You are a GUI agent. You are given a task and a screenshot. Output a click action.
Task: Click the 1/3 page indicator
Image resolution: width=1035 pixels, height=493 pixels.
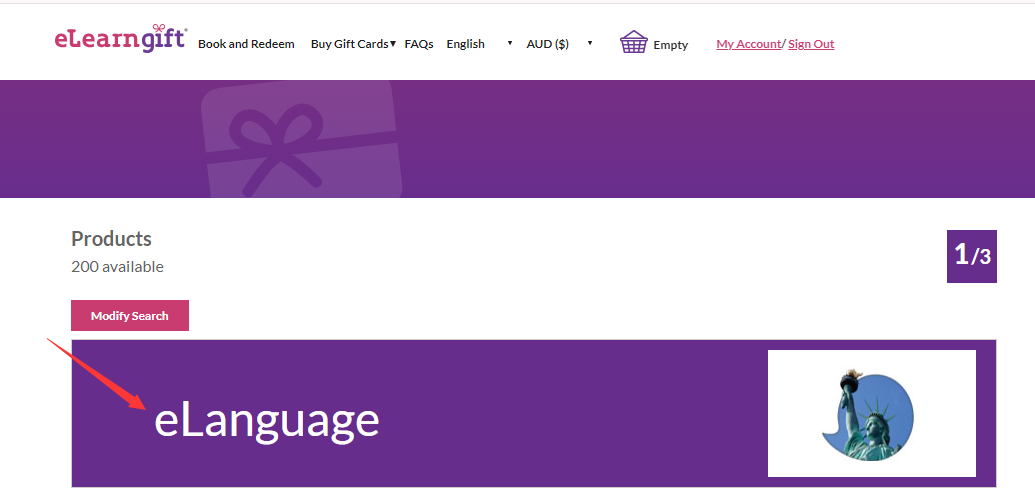coord(972,256)
